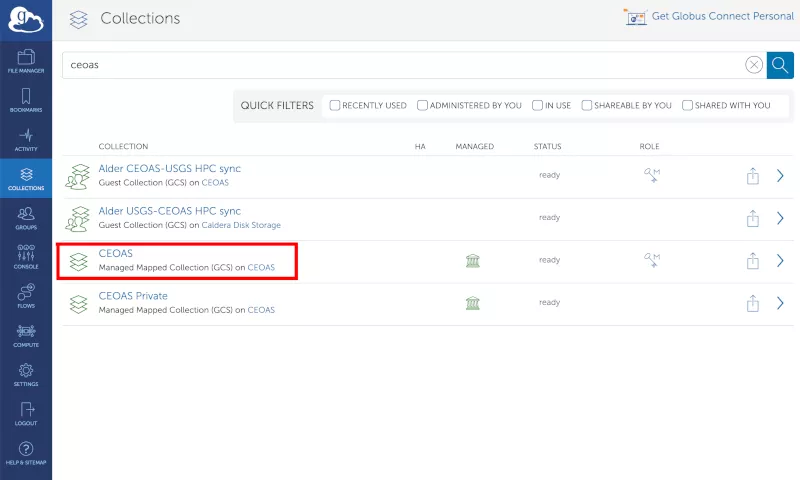The width and height of the screenshot is (800, 480).
Task: Open Settings in the sidebar
Action: point(26,375)
